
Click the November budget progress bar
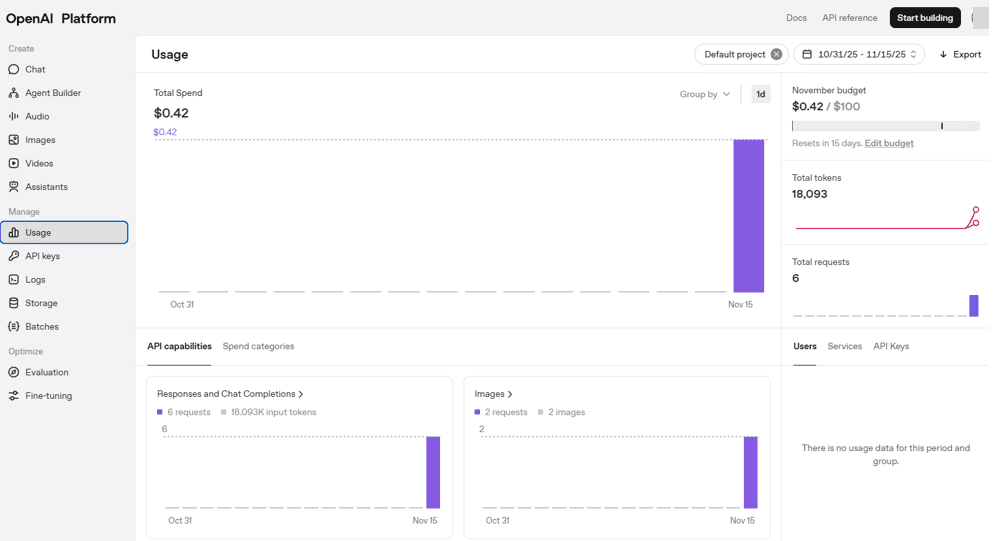coord(885,126)
